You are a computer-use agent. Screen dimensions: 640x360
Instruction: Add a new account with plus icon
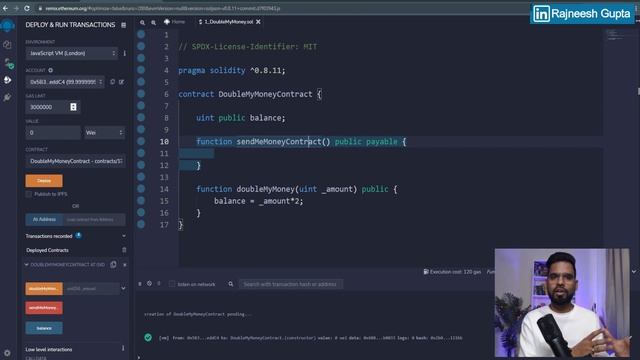pos(51,70)
